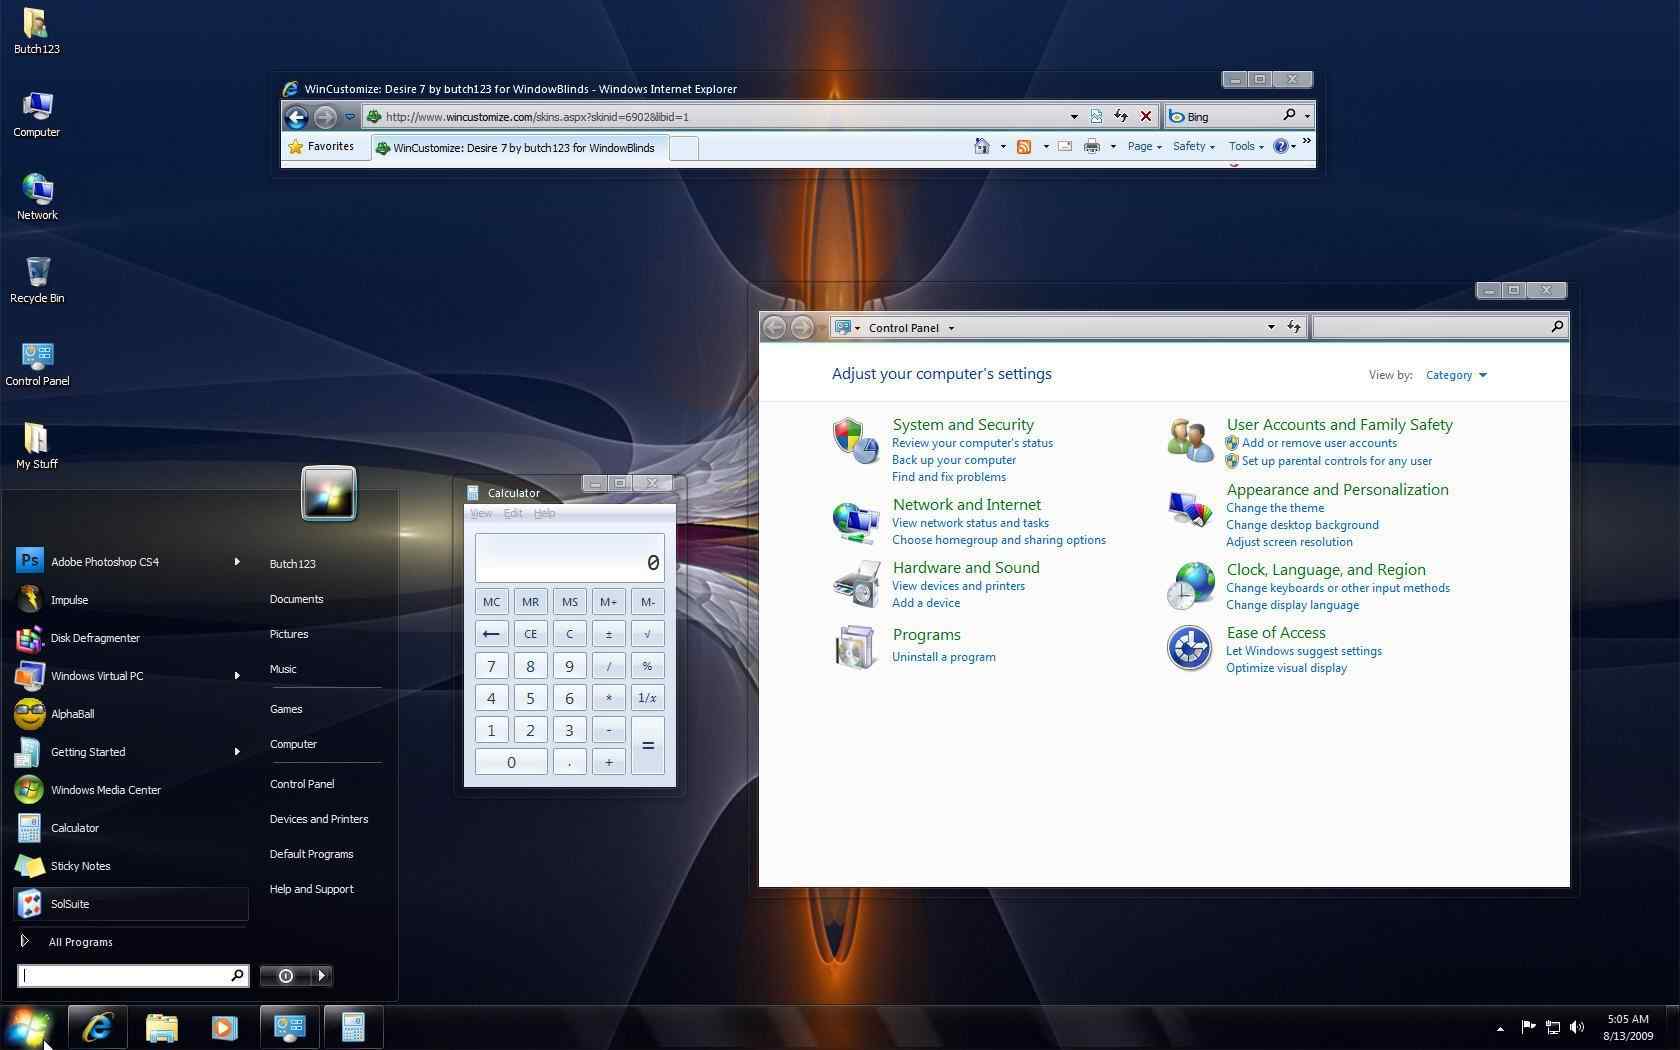
Task: Click the RSS feeds icon in IE
Action: (1024, 146)
